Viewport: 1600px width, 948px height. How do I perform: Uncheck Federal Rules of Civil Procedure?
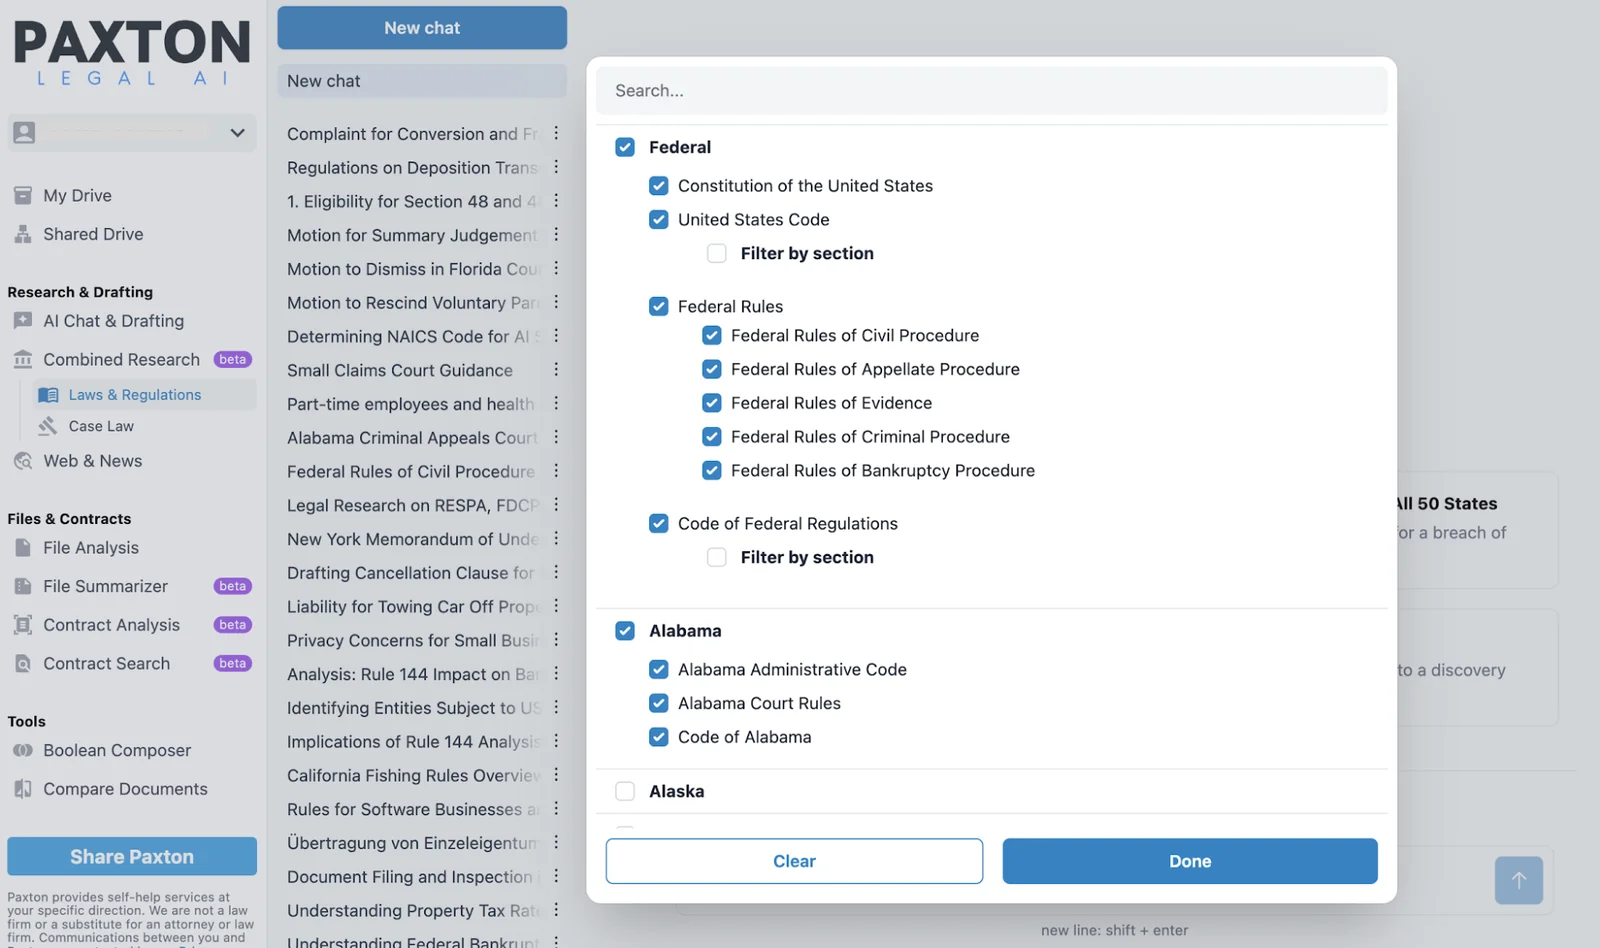[712, 336]
